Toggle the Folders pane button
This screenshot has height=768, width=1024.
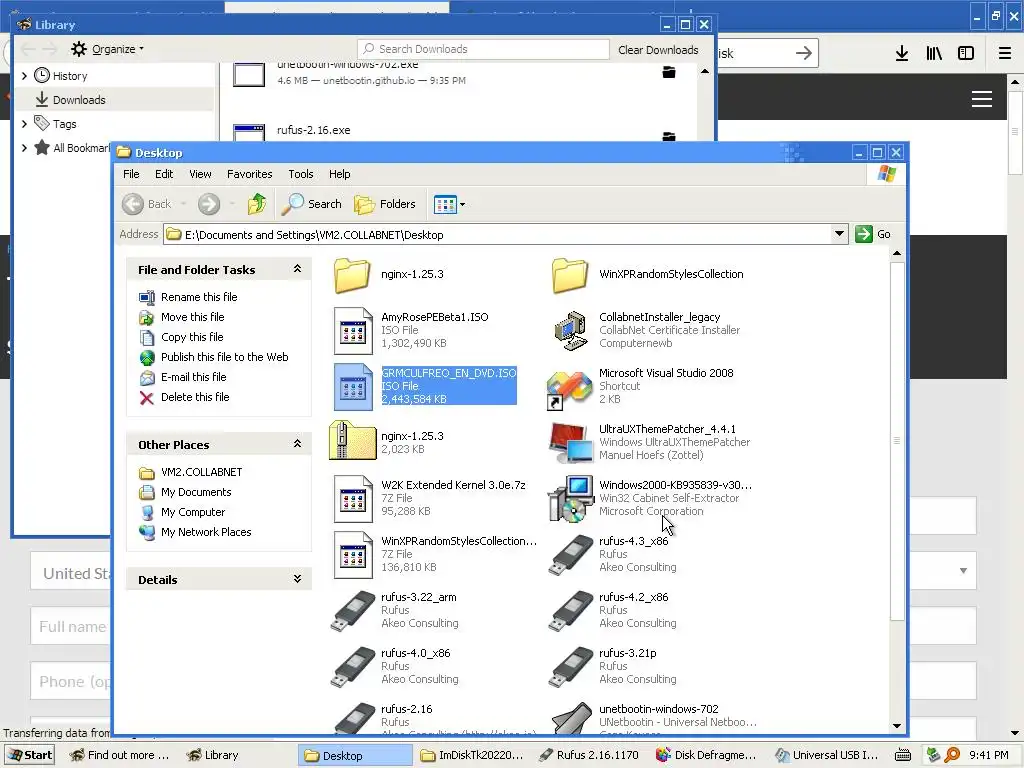[385, 204]
